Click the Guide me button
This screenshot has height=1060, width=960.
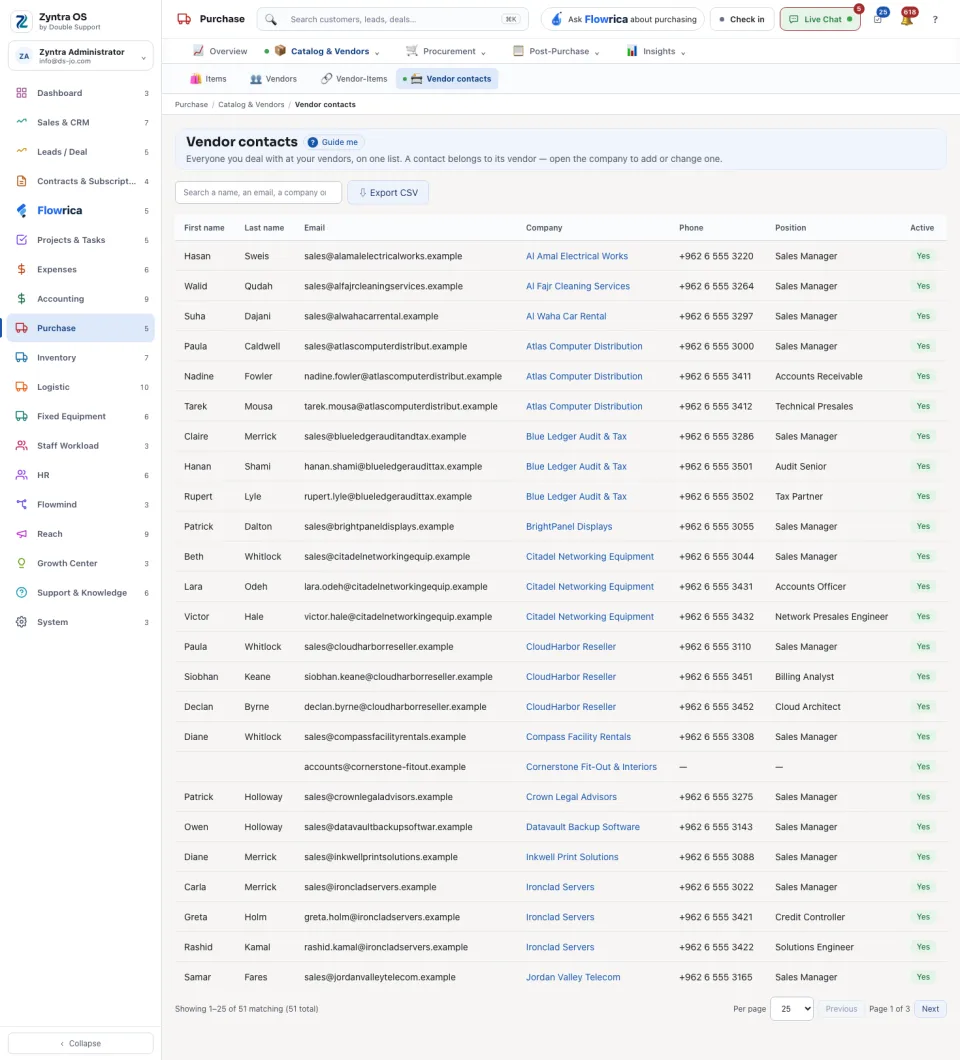tap(333, 142)
